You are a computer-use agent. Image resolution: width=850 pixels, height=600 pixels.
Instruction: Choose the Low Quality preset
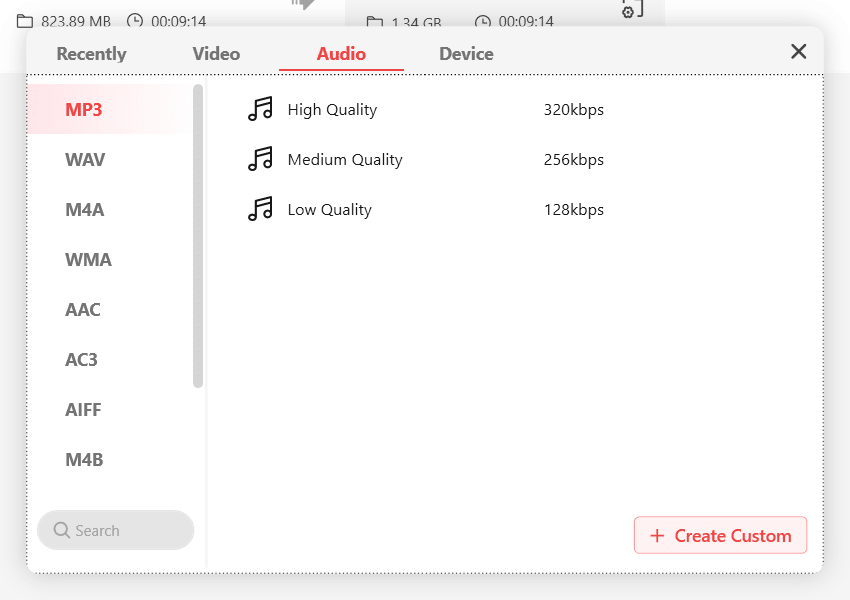330,209
